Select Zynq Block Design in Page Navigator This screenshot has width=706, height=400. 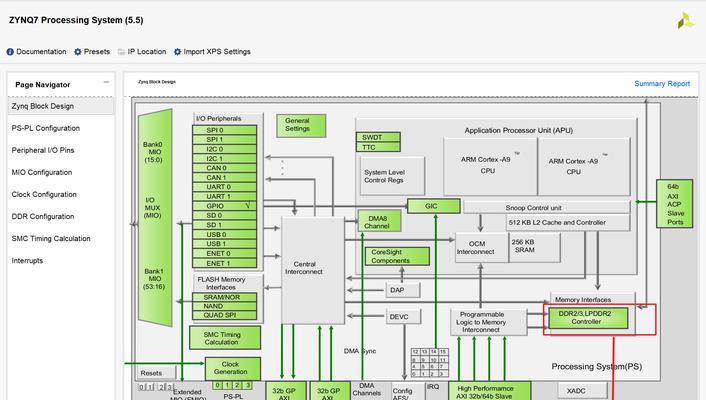(x=42, y=106)
